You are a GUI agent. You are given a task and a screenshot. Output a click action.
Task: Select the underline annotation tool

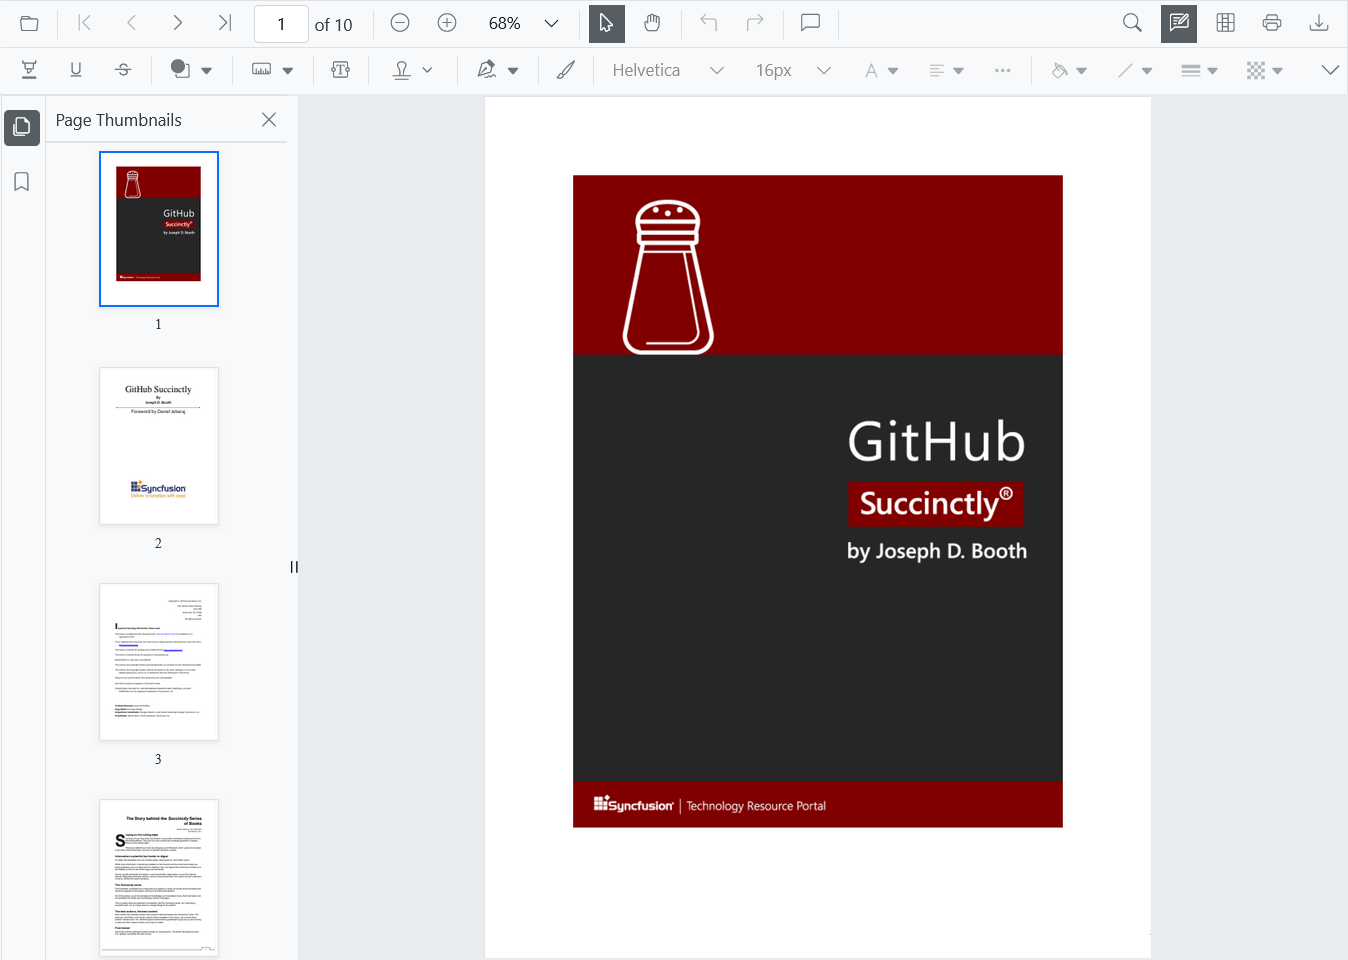(x=76, y=70)
